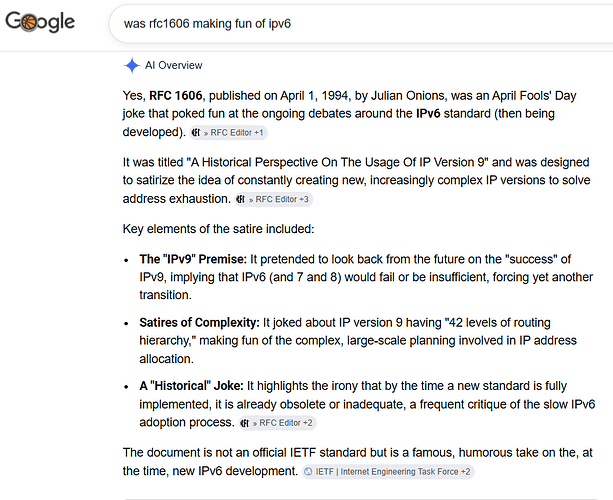The width and height of the screenshot is (613, 500).
Task: Click the IETF icon in the RFC Editor +3 chip
Action: (241, 199)
